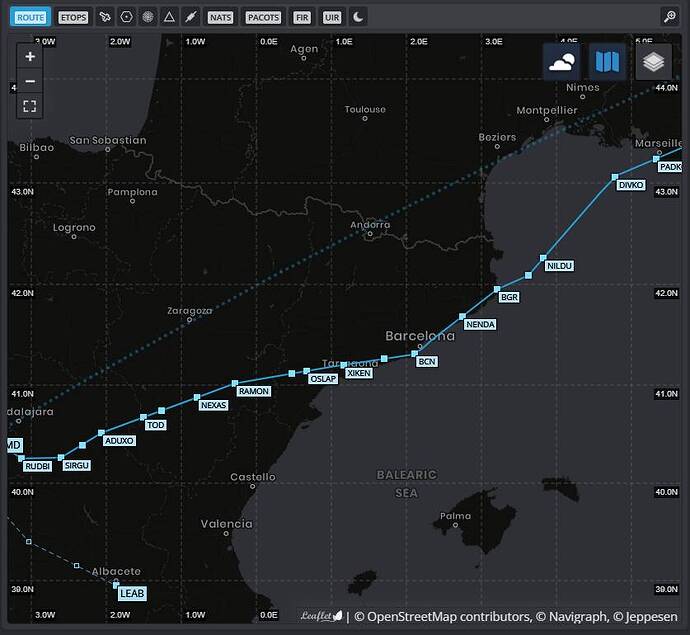Viewport: 690px width, 635px height.
Task: Toggle airways diagonal-line icon
Action: coord(191,17)
